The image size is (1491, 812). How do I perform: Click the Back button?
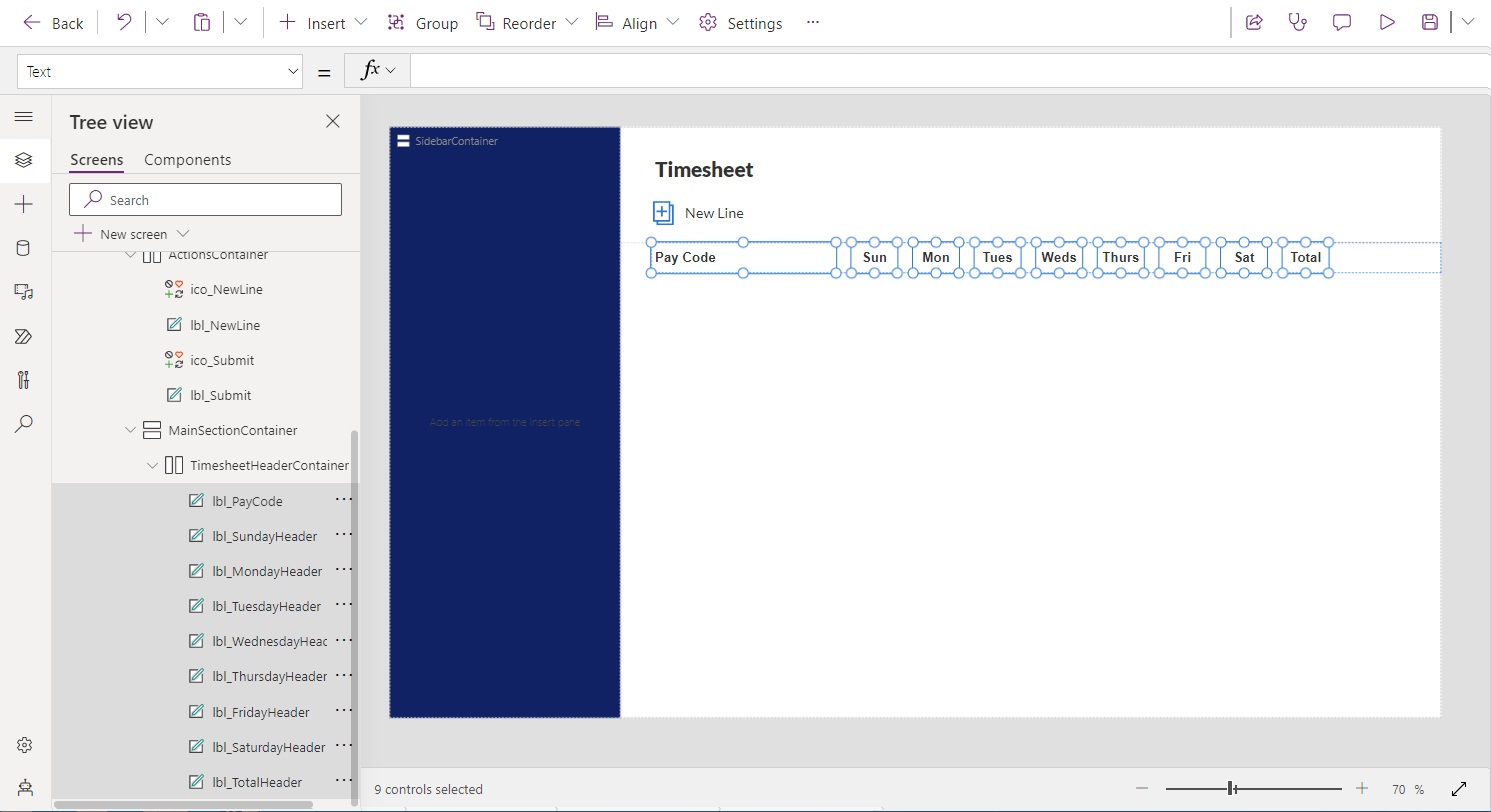coord(54,22)
